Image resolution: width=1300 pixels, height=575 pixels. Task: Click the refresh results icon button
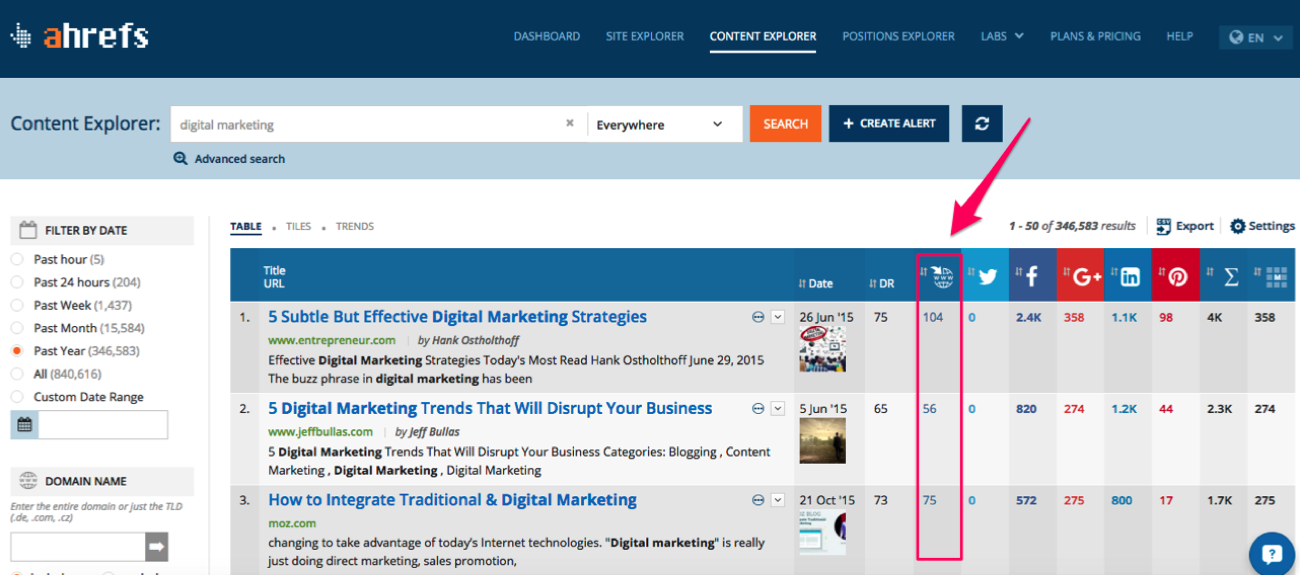tap(982, 124)
